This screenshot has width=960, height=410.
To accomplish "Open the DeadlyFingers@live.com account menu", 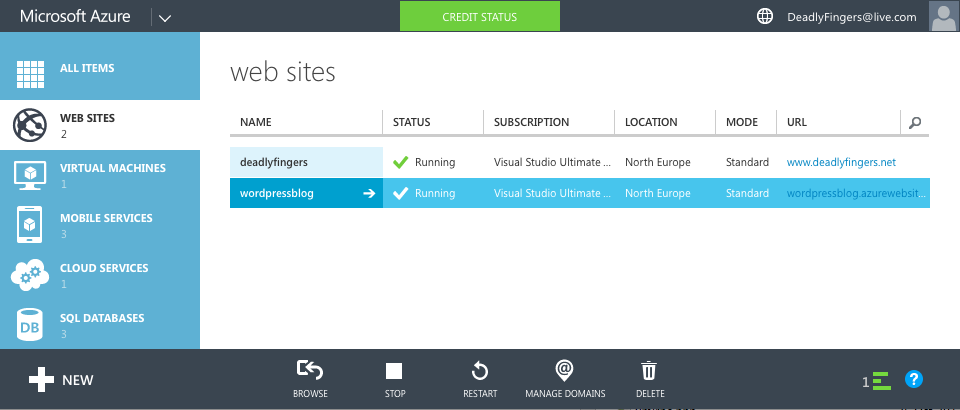I will point(852,17).
